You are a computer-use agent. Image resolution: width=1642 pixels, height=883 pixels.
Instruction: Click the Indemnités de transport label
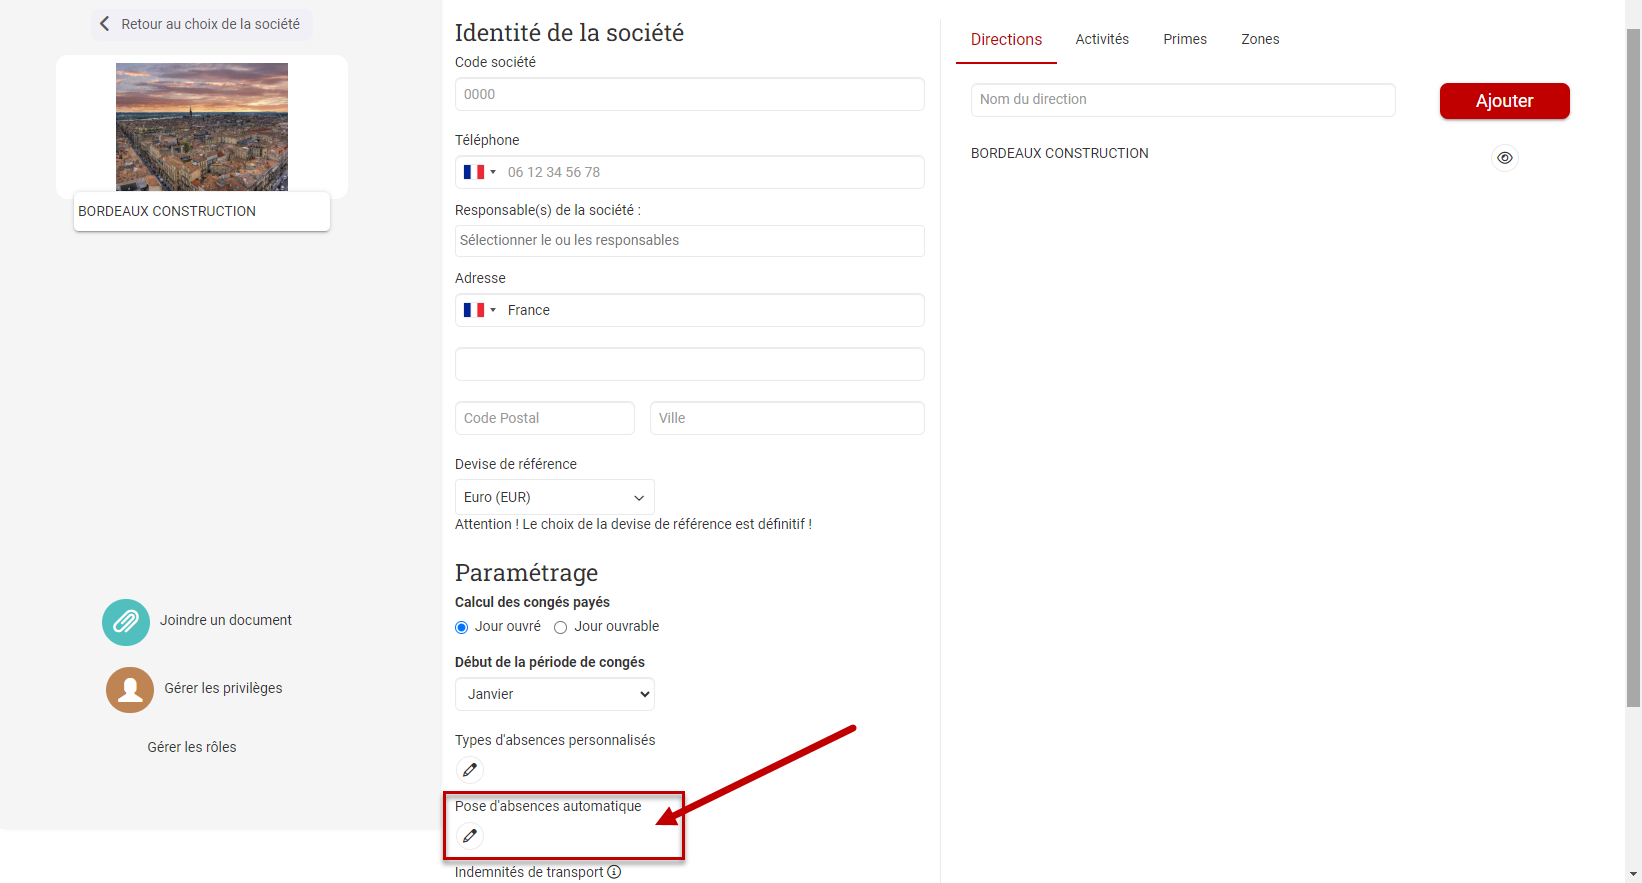point(529,872)
